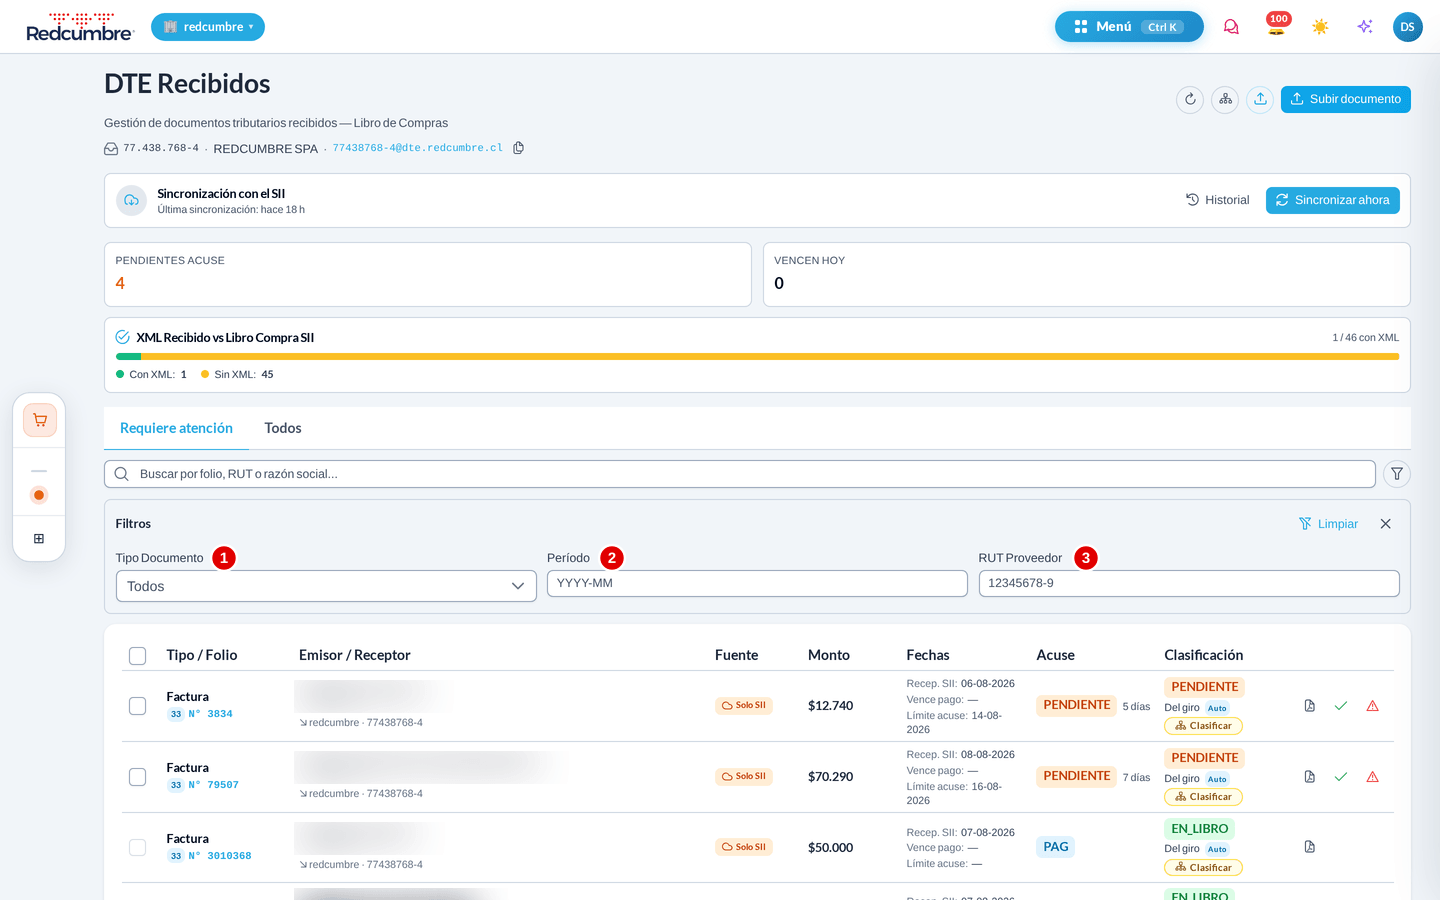Click the shopping cart icon in side panel
Image resolution: width=1440 pixels, height=900 pixels.
point(40,420)
